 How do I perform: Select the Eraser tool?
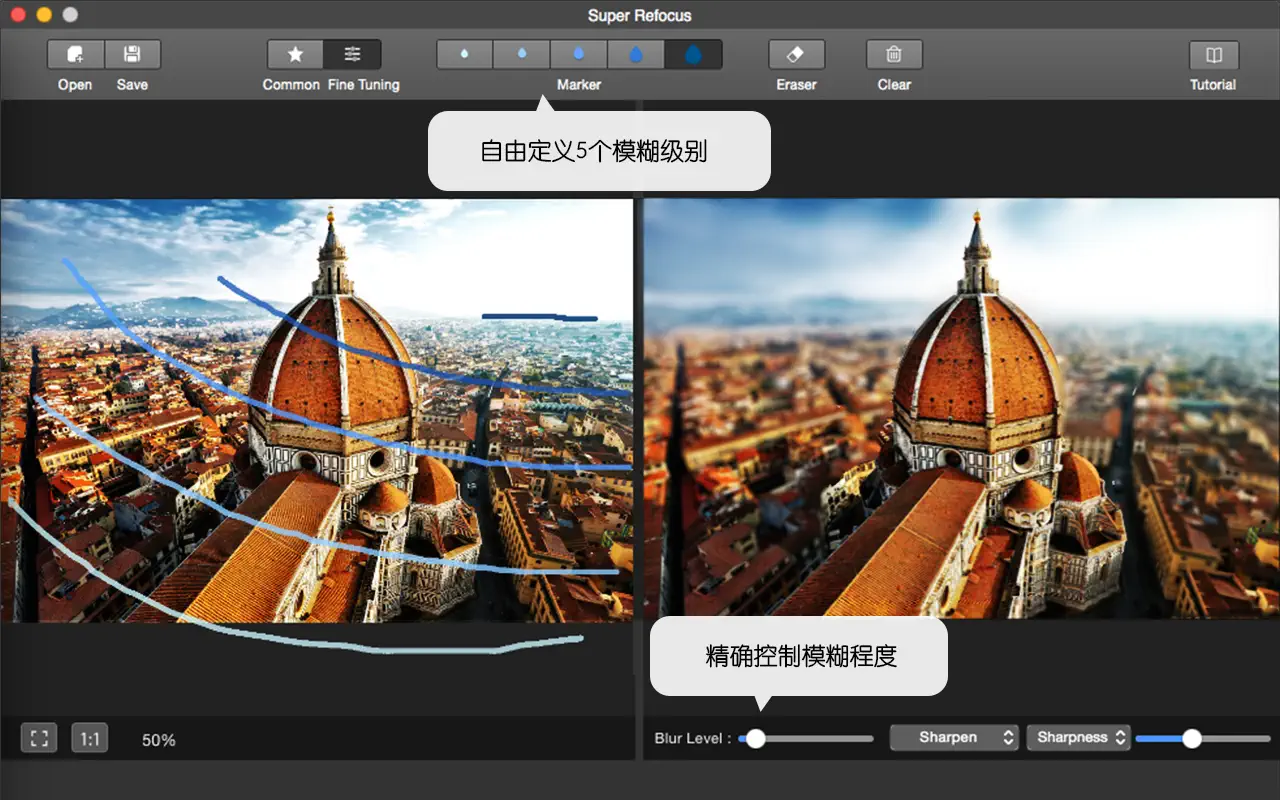795,53
